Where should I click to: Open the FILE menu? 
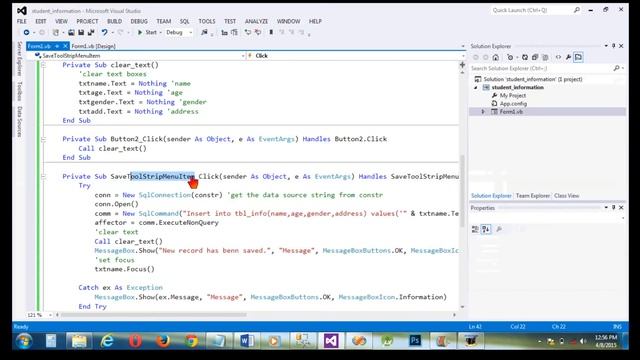tap(22, 21)
